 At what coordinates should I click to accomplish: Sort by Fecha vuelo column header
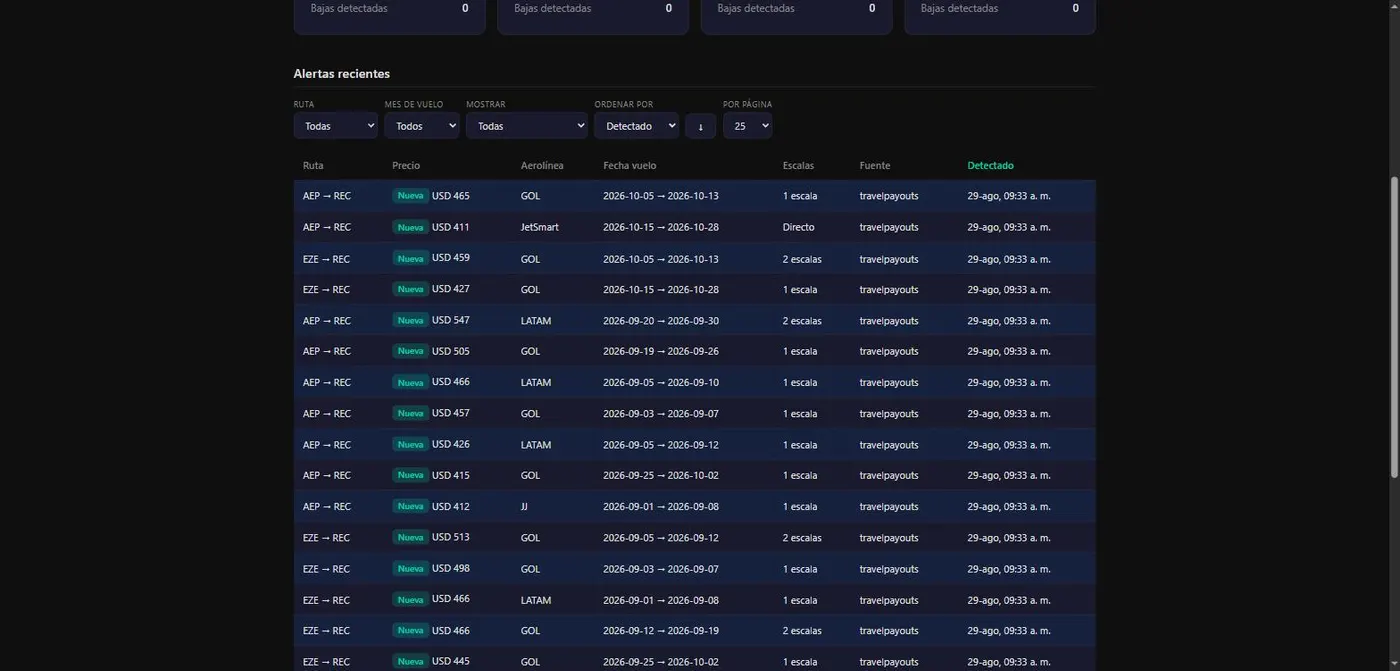(x=630, y=166)
